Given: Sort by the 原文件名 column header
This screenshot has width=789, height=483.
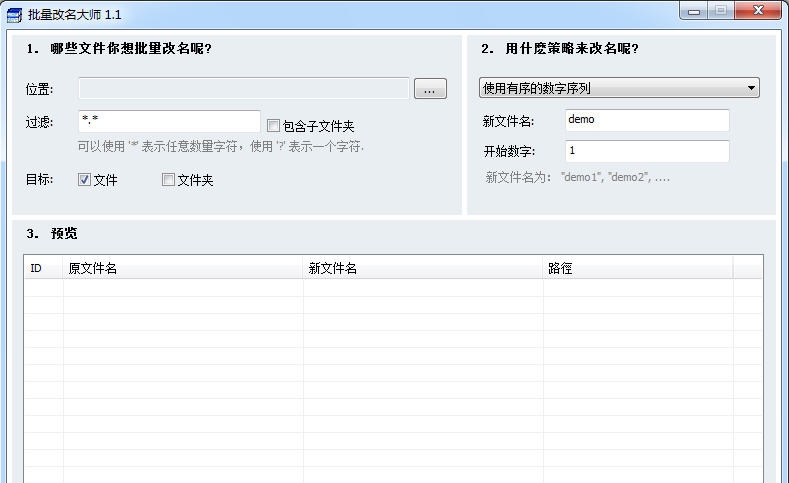Looking at the screenshot, I should 183,268.
